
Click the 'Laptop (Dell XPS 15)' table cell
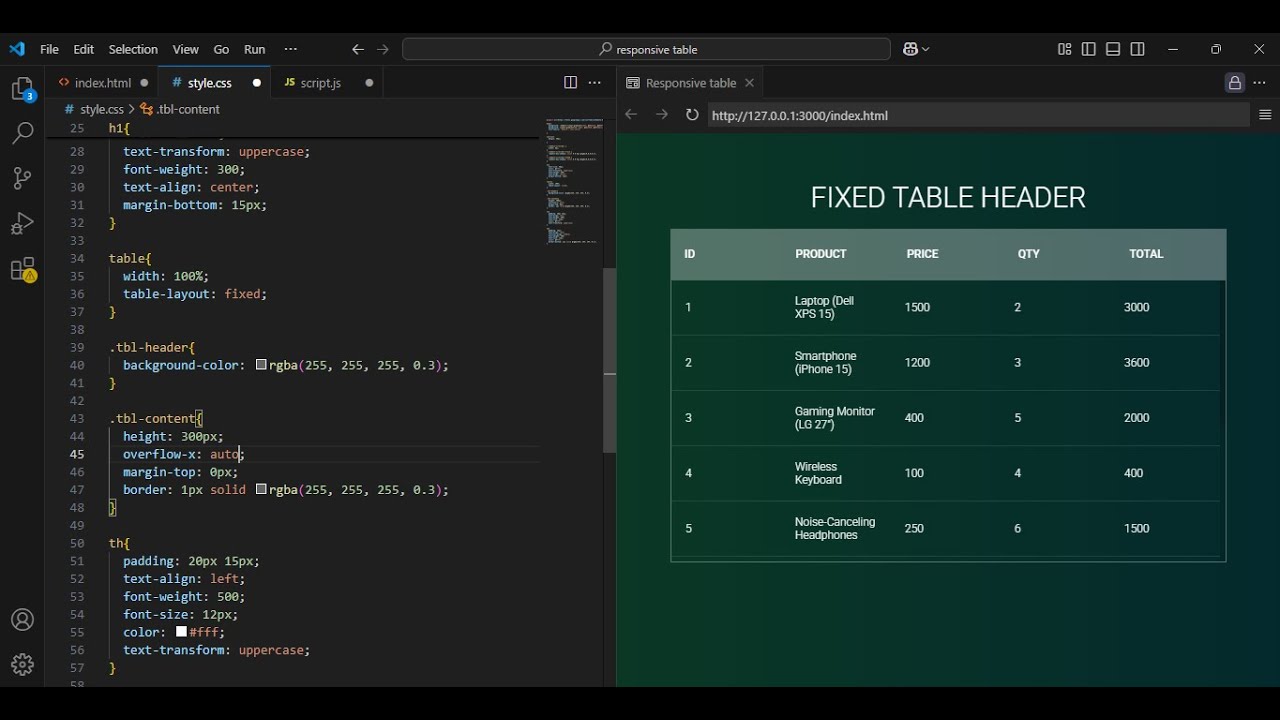pos(825,307)
